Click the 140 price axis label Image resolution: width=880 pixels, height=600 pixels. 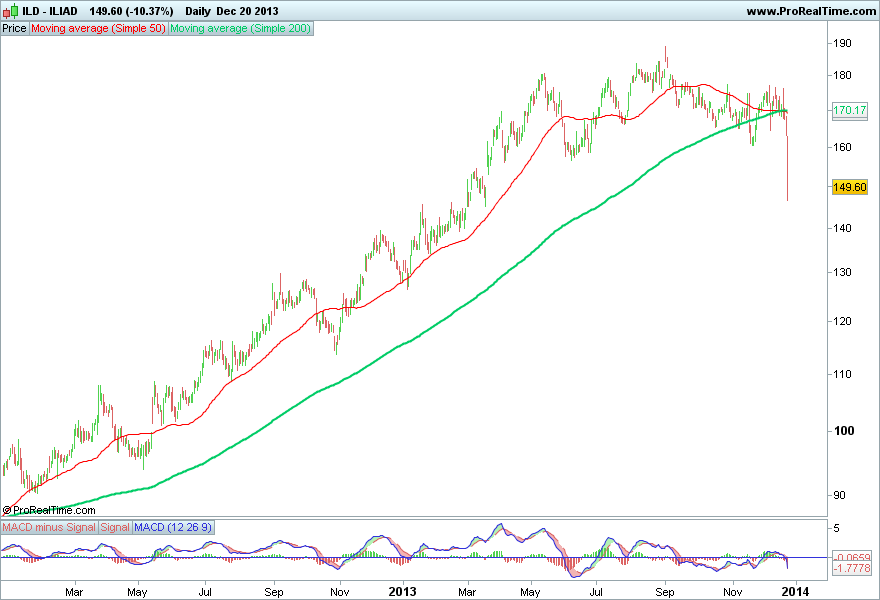click(842, 228)
